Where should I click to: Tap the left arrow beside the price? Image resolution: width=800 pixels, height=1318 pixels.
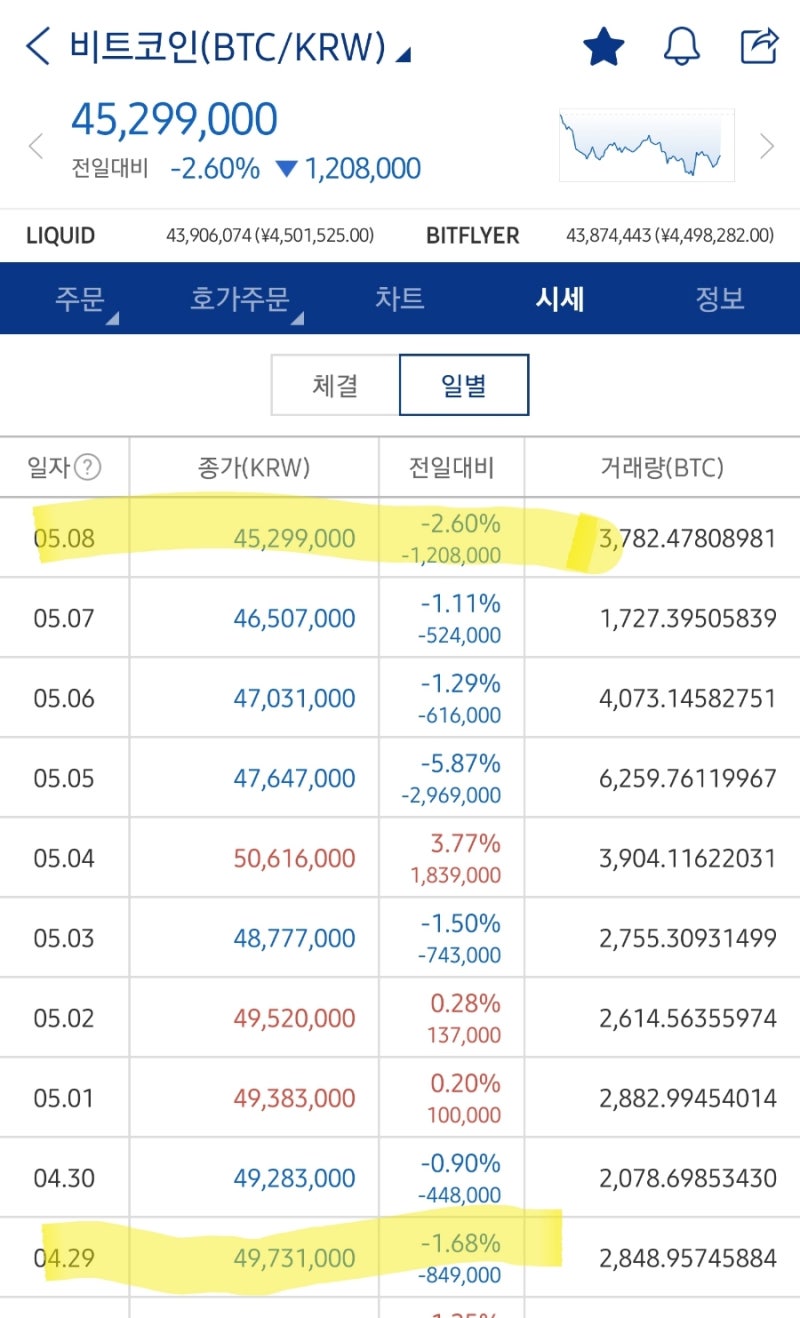tap(36, 145)
